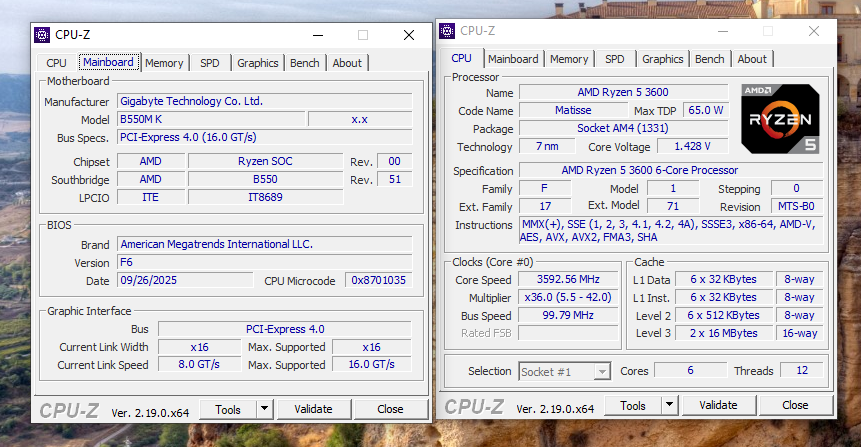Click technology value 7 nm
861x447 pixels.
point(547,147)
